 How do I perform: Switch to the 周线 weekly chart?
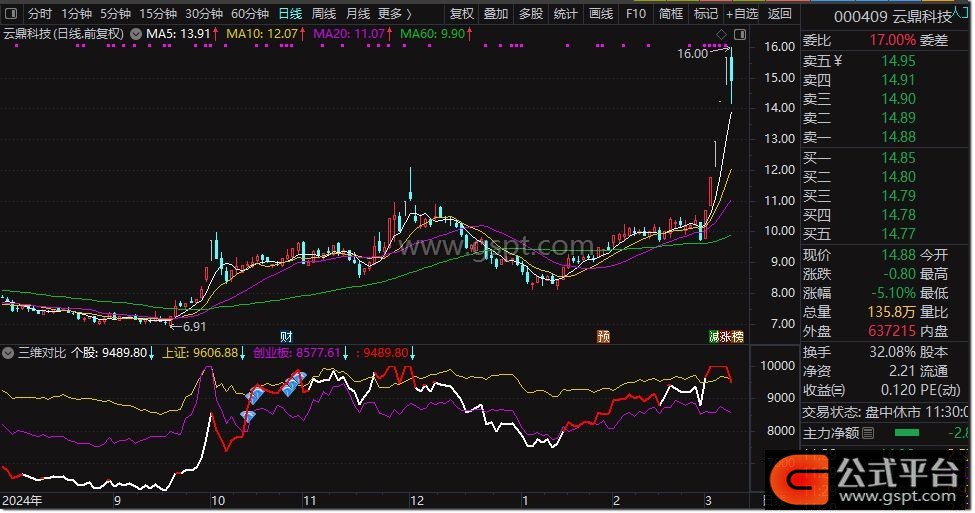323,14
